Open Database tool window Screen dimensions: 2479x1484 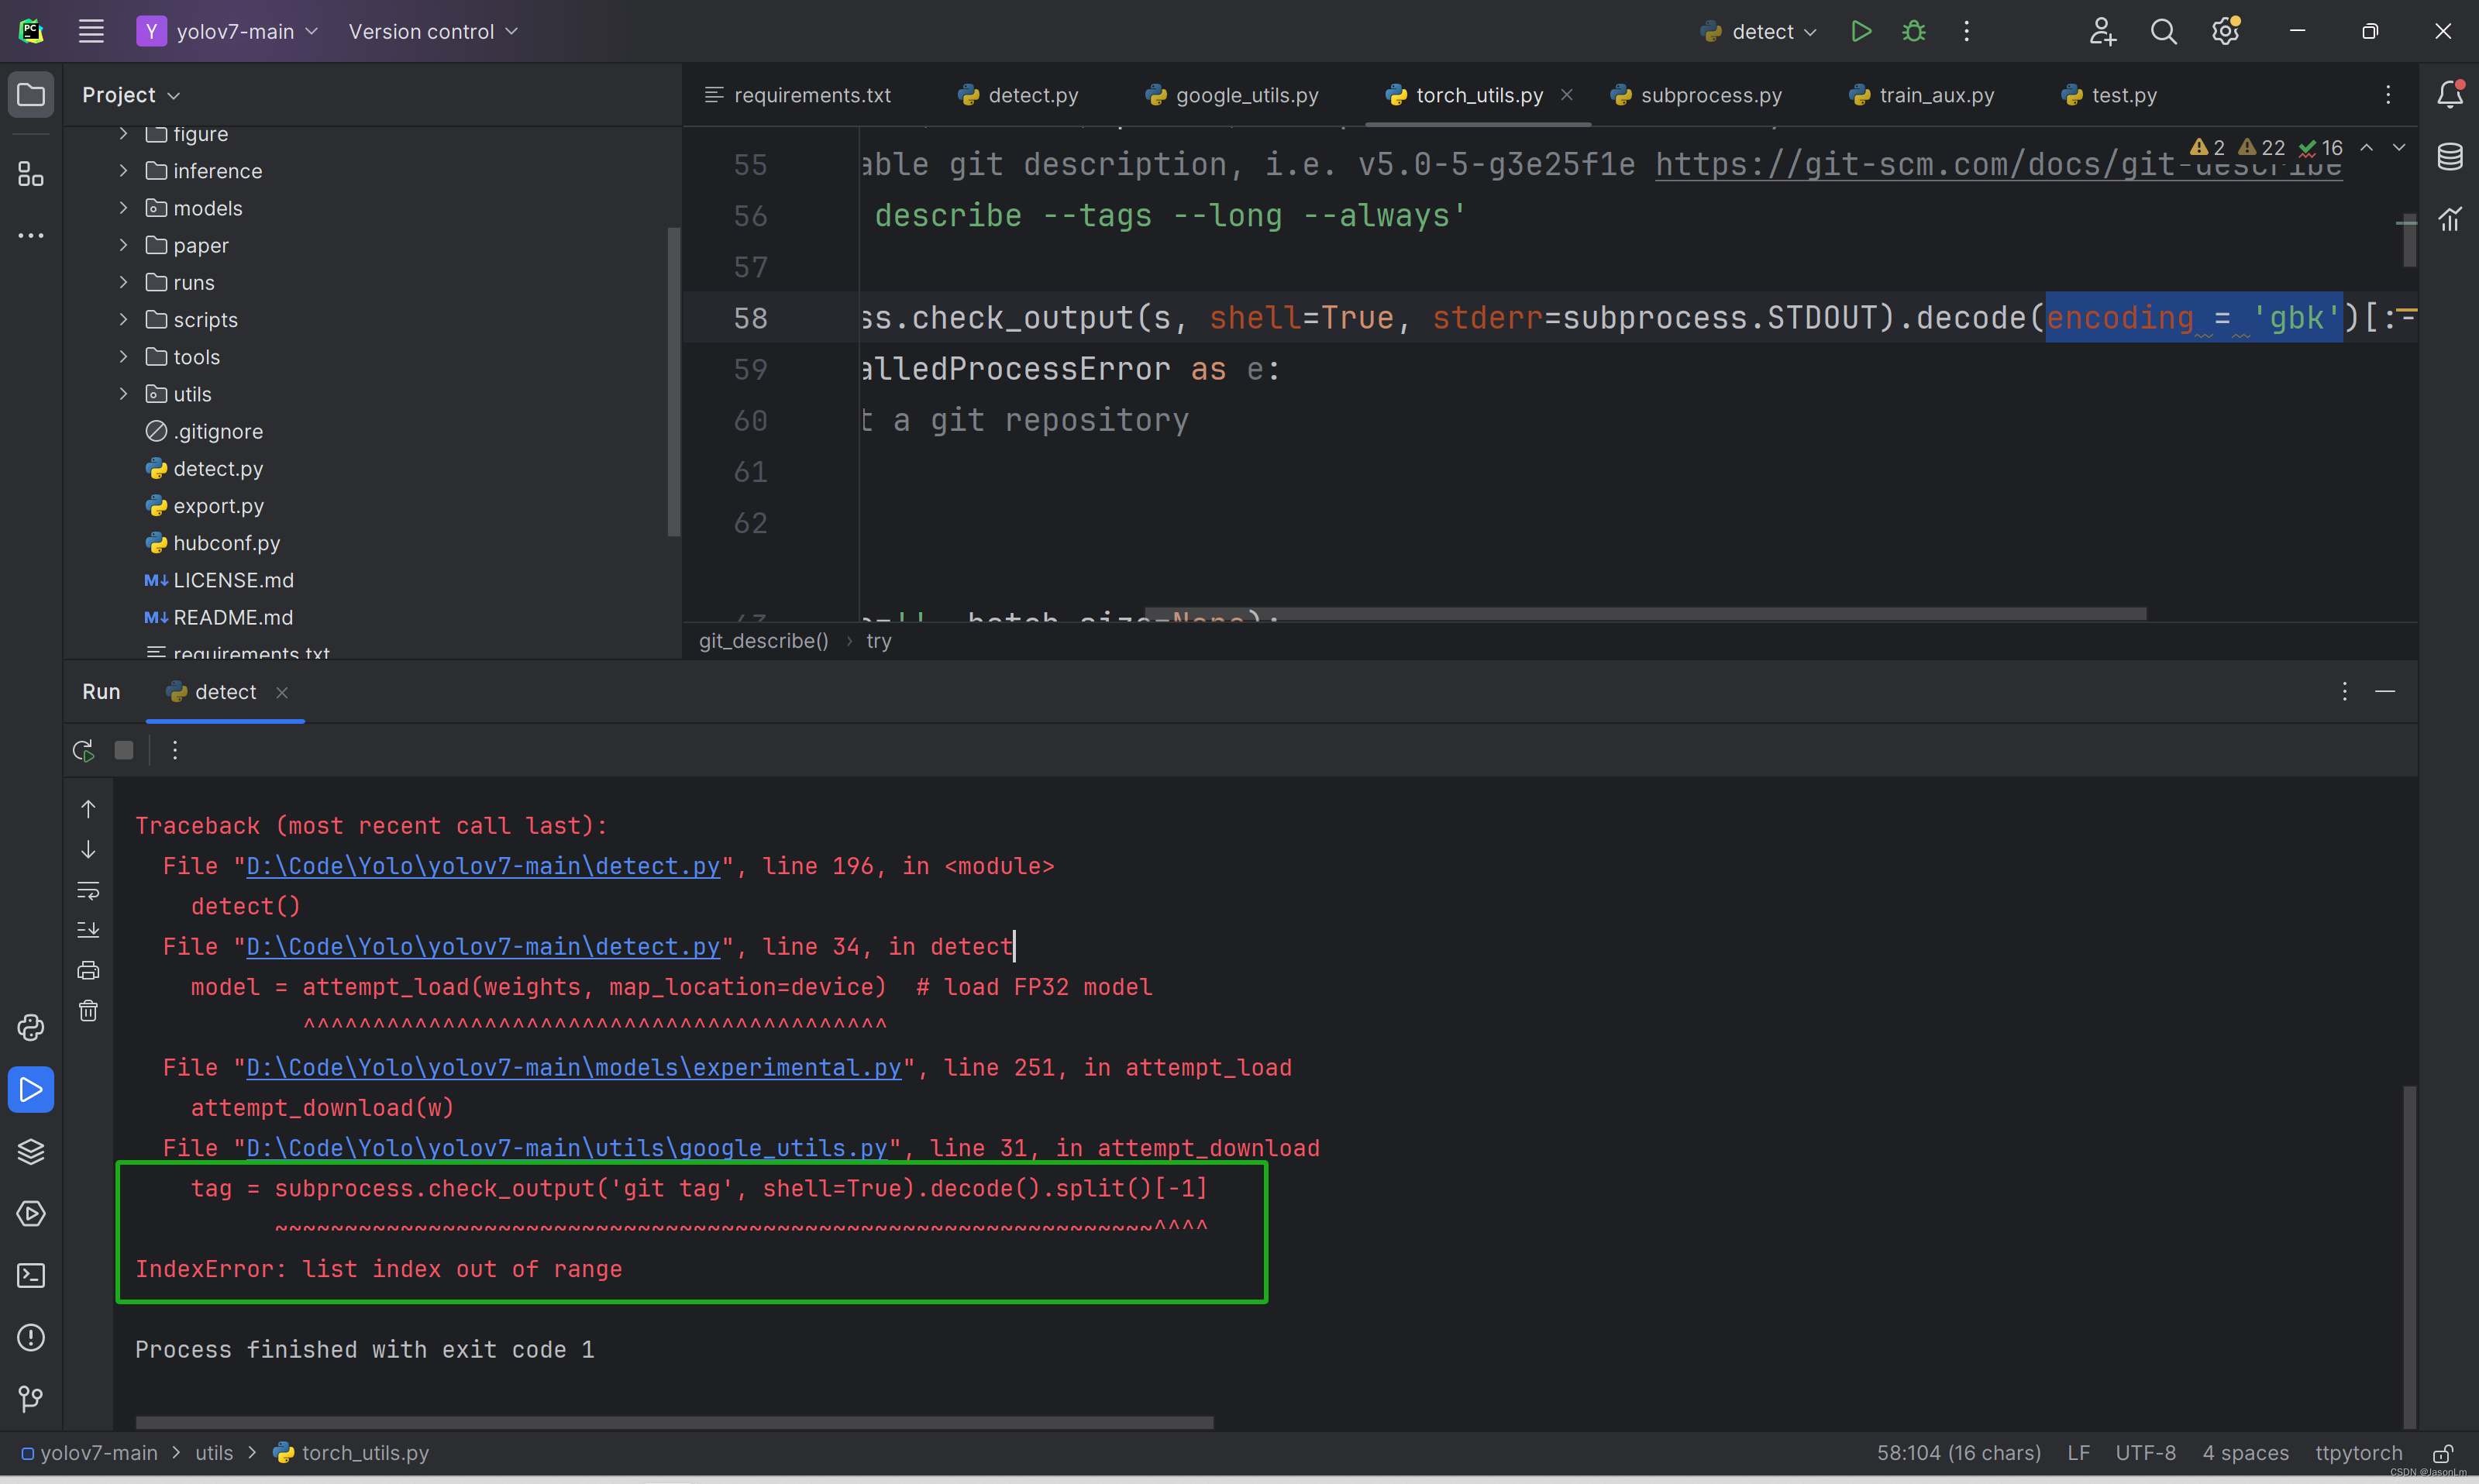[x=2449, y=156]
